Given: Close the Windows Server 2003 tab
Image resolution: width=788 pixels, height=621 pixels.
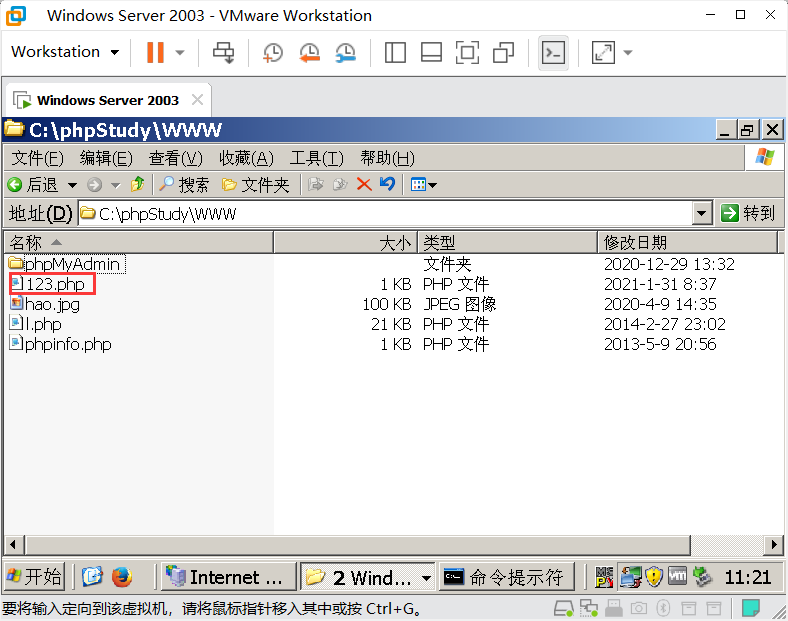Looking at the screenshot, I should (x=198, y=100).
